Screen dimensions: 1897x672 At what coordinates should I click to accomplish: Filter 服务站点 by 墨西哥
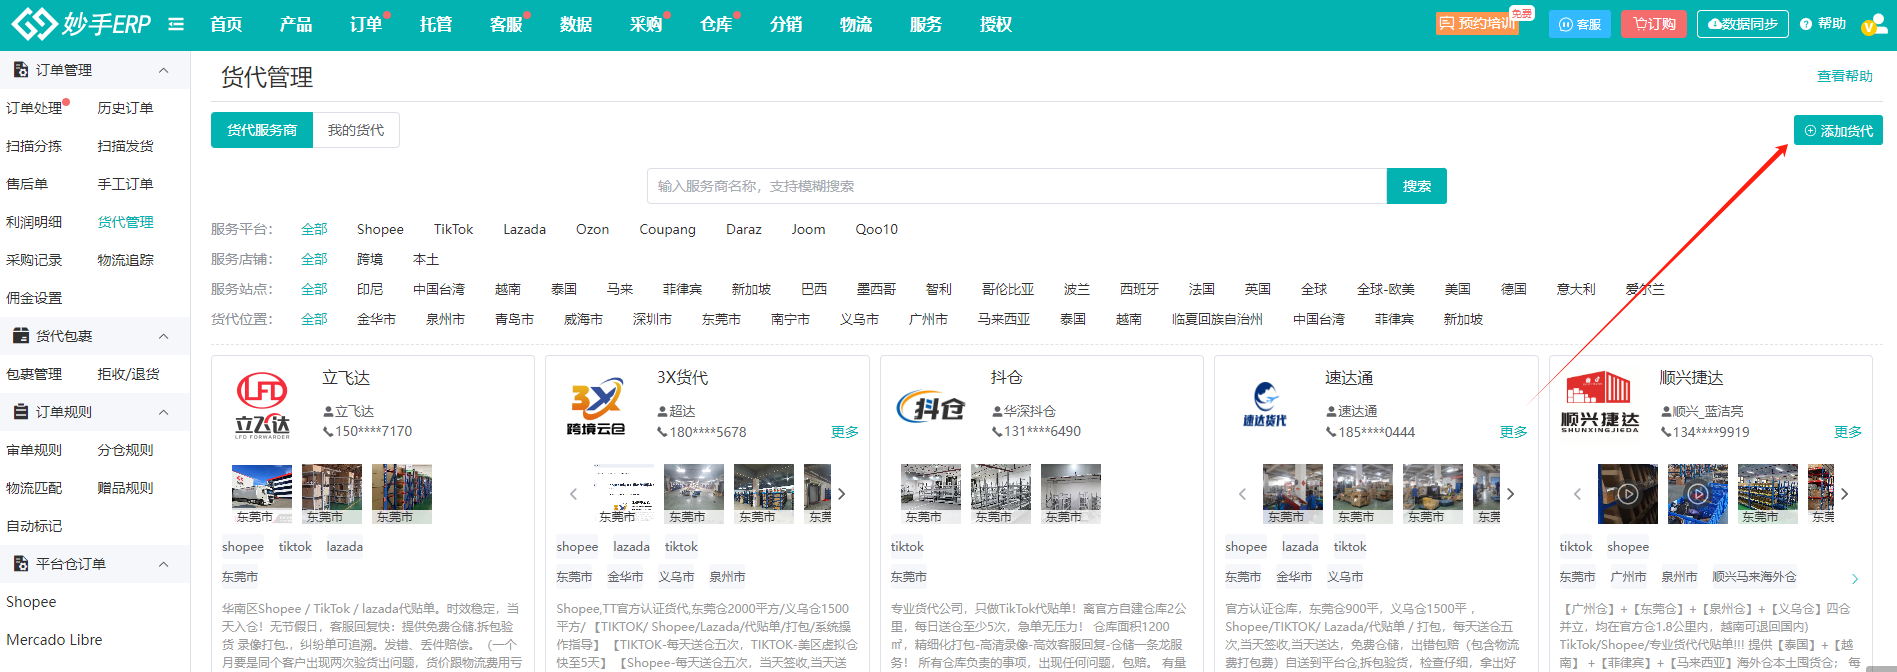point(876,289)
